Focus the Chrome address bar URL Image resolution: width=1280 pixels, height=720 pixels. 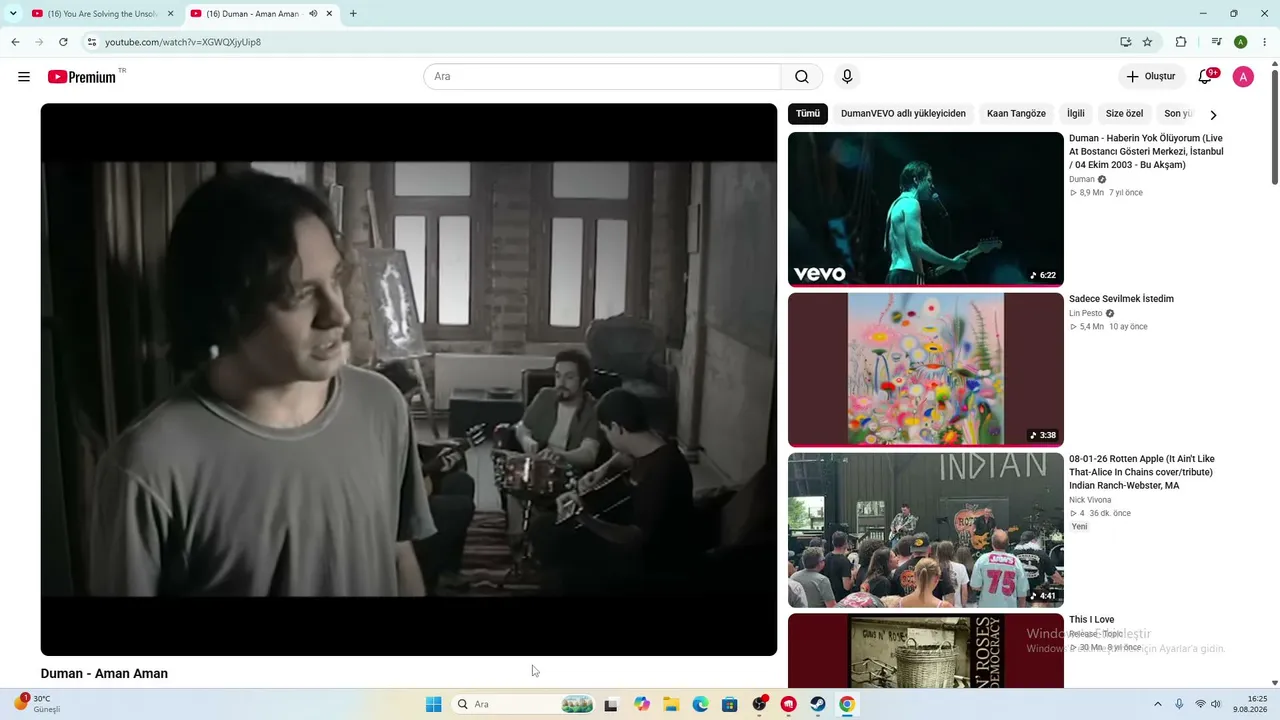(x=183, y=42)
